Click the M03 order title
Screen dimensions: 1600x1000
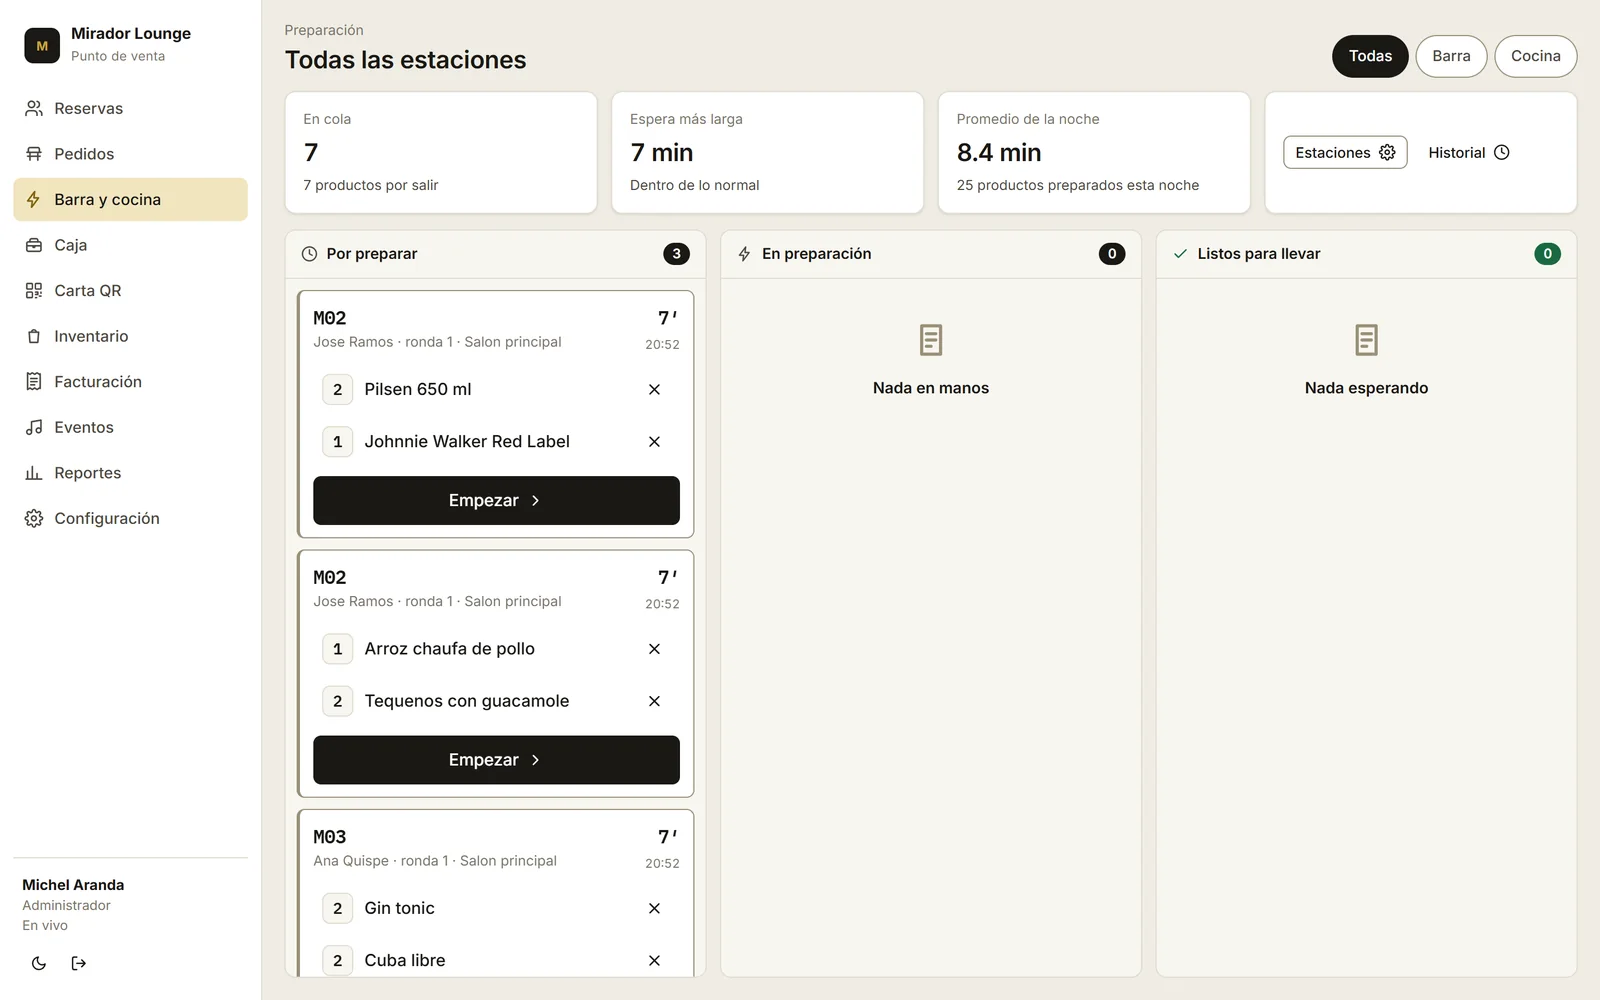[x=330, y=837]
